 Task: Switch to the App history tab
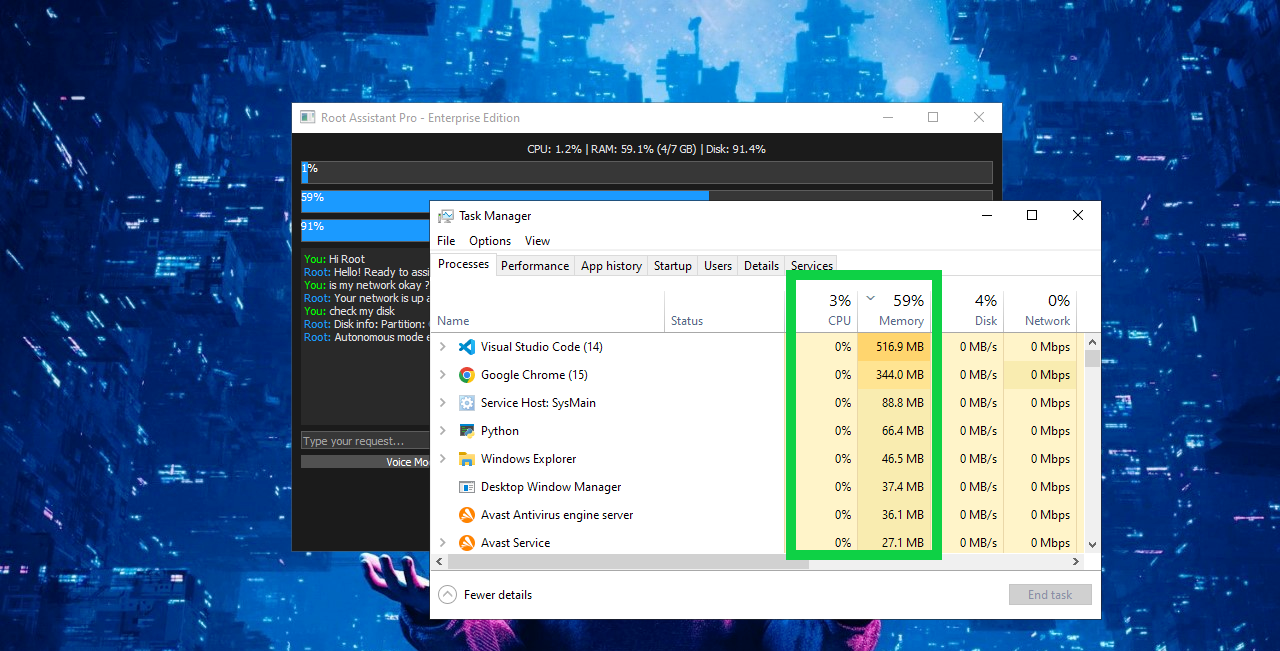click(x=611, y=266)
